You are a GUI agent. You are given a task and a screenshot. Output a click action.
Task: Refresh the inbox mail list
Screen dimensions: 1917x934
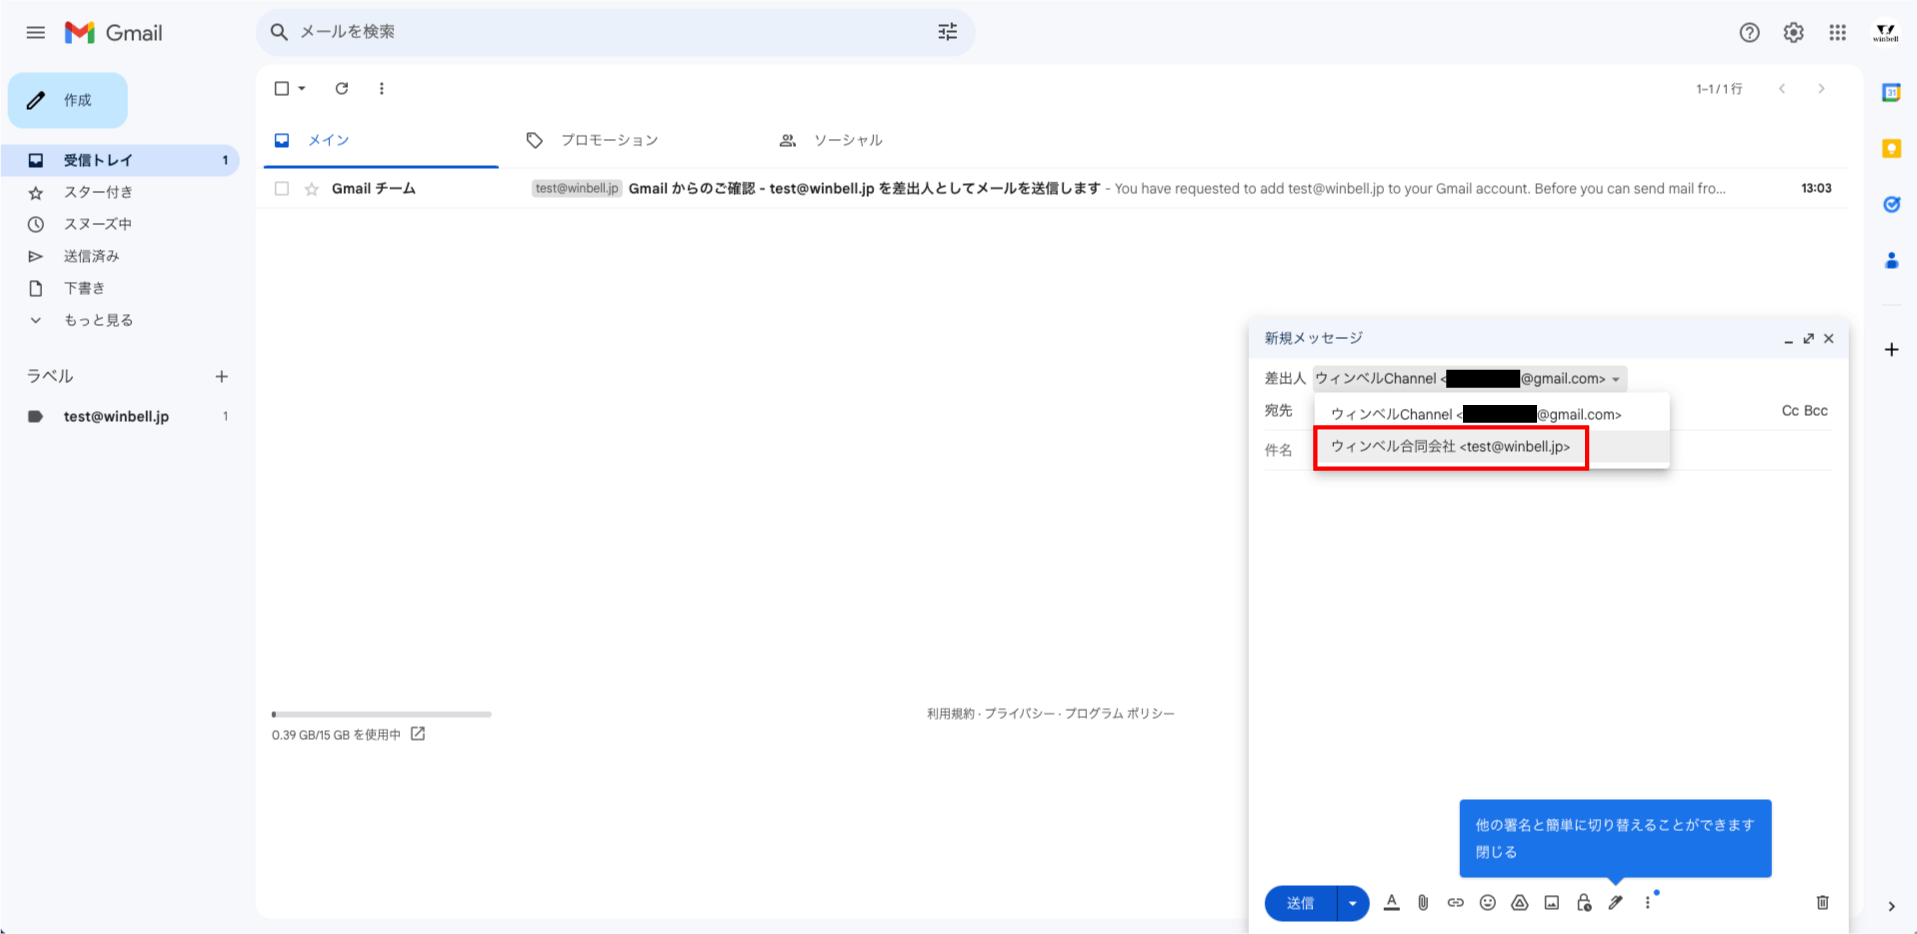[342, 88]
